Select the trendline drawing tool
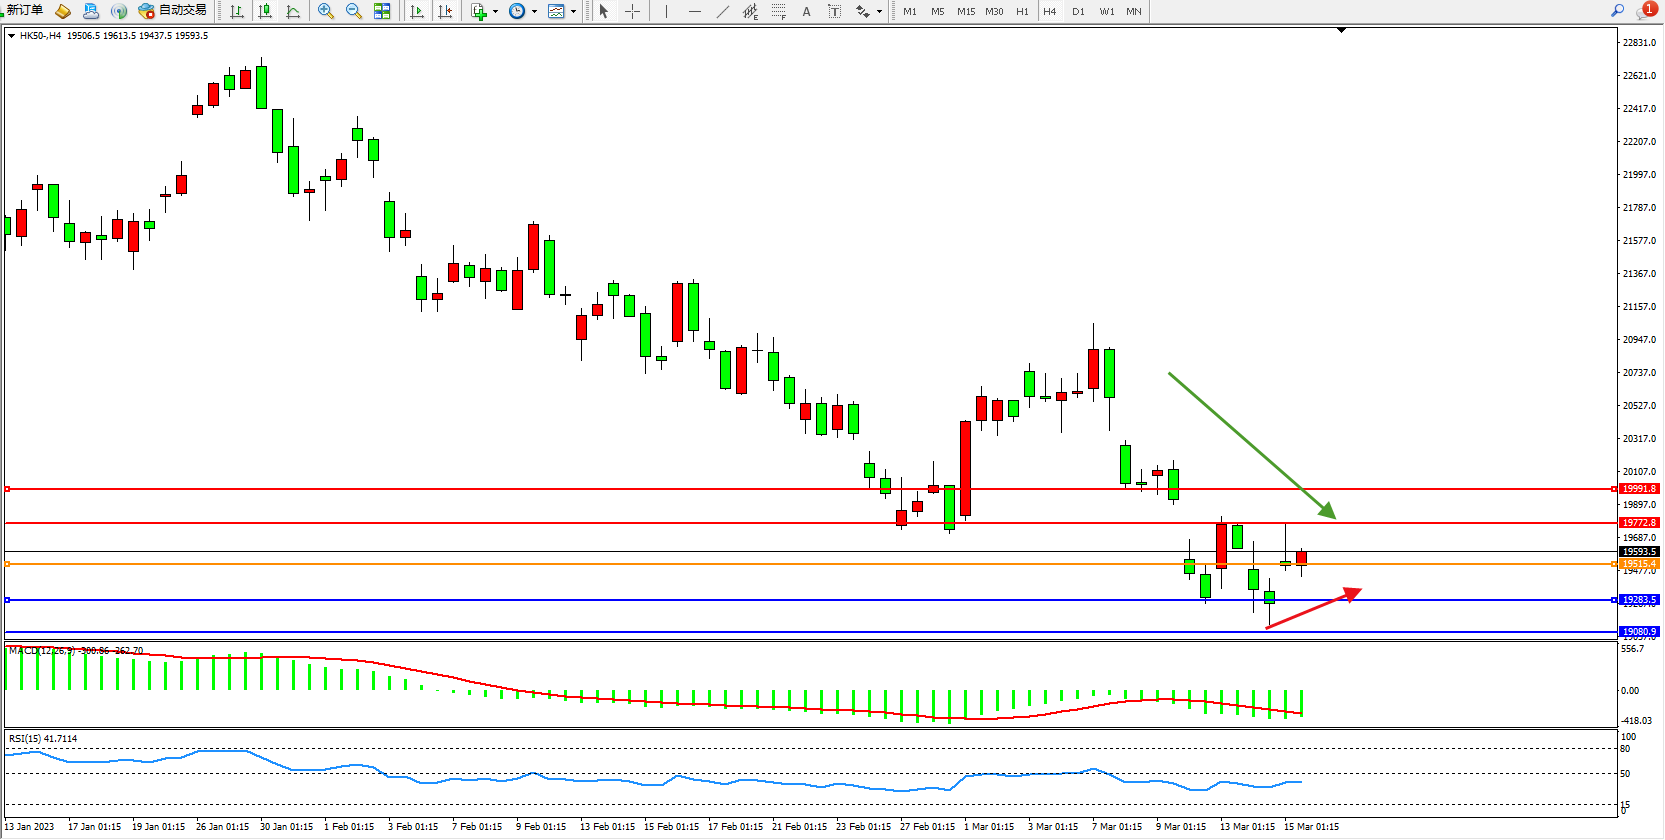The height and width of the screenshot is (840, 1665). tap(723, 11)
